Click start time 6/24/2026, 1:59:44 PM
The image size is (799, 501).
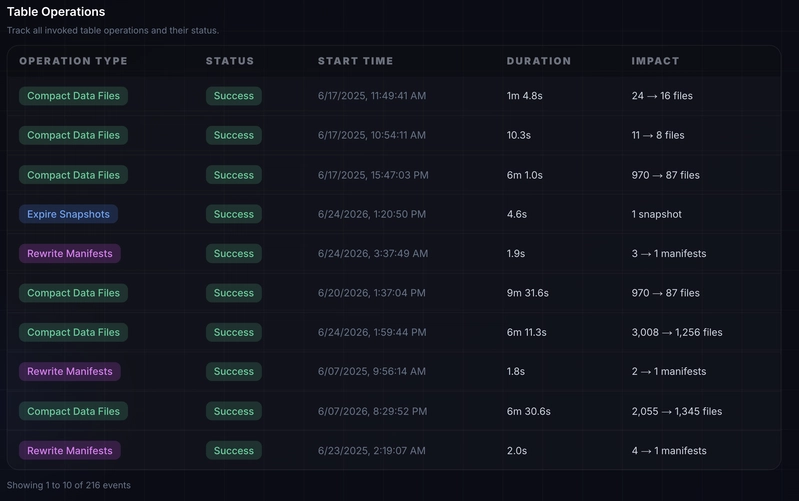tap(372, 332)
